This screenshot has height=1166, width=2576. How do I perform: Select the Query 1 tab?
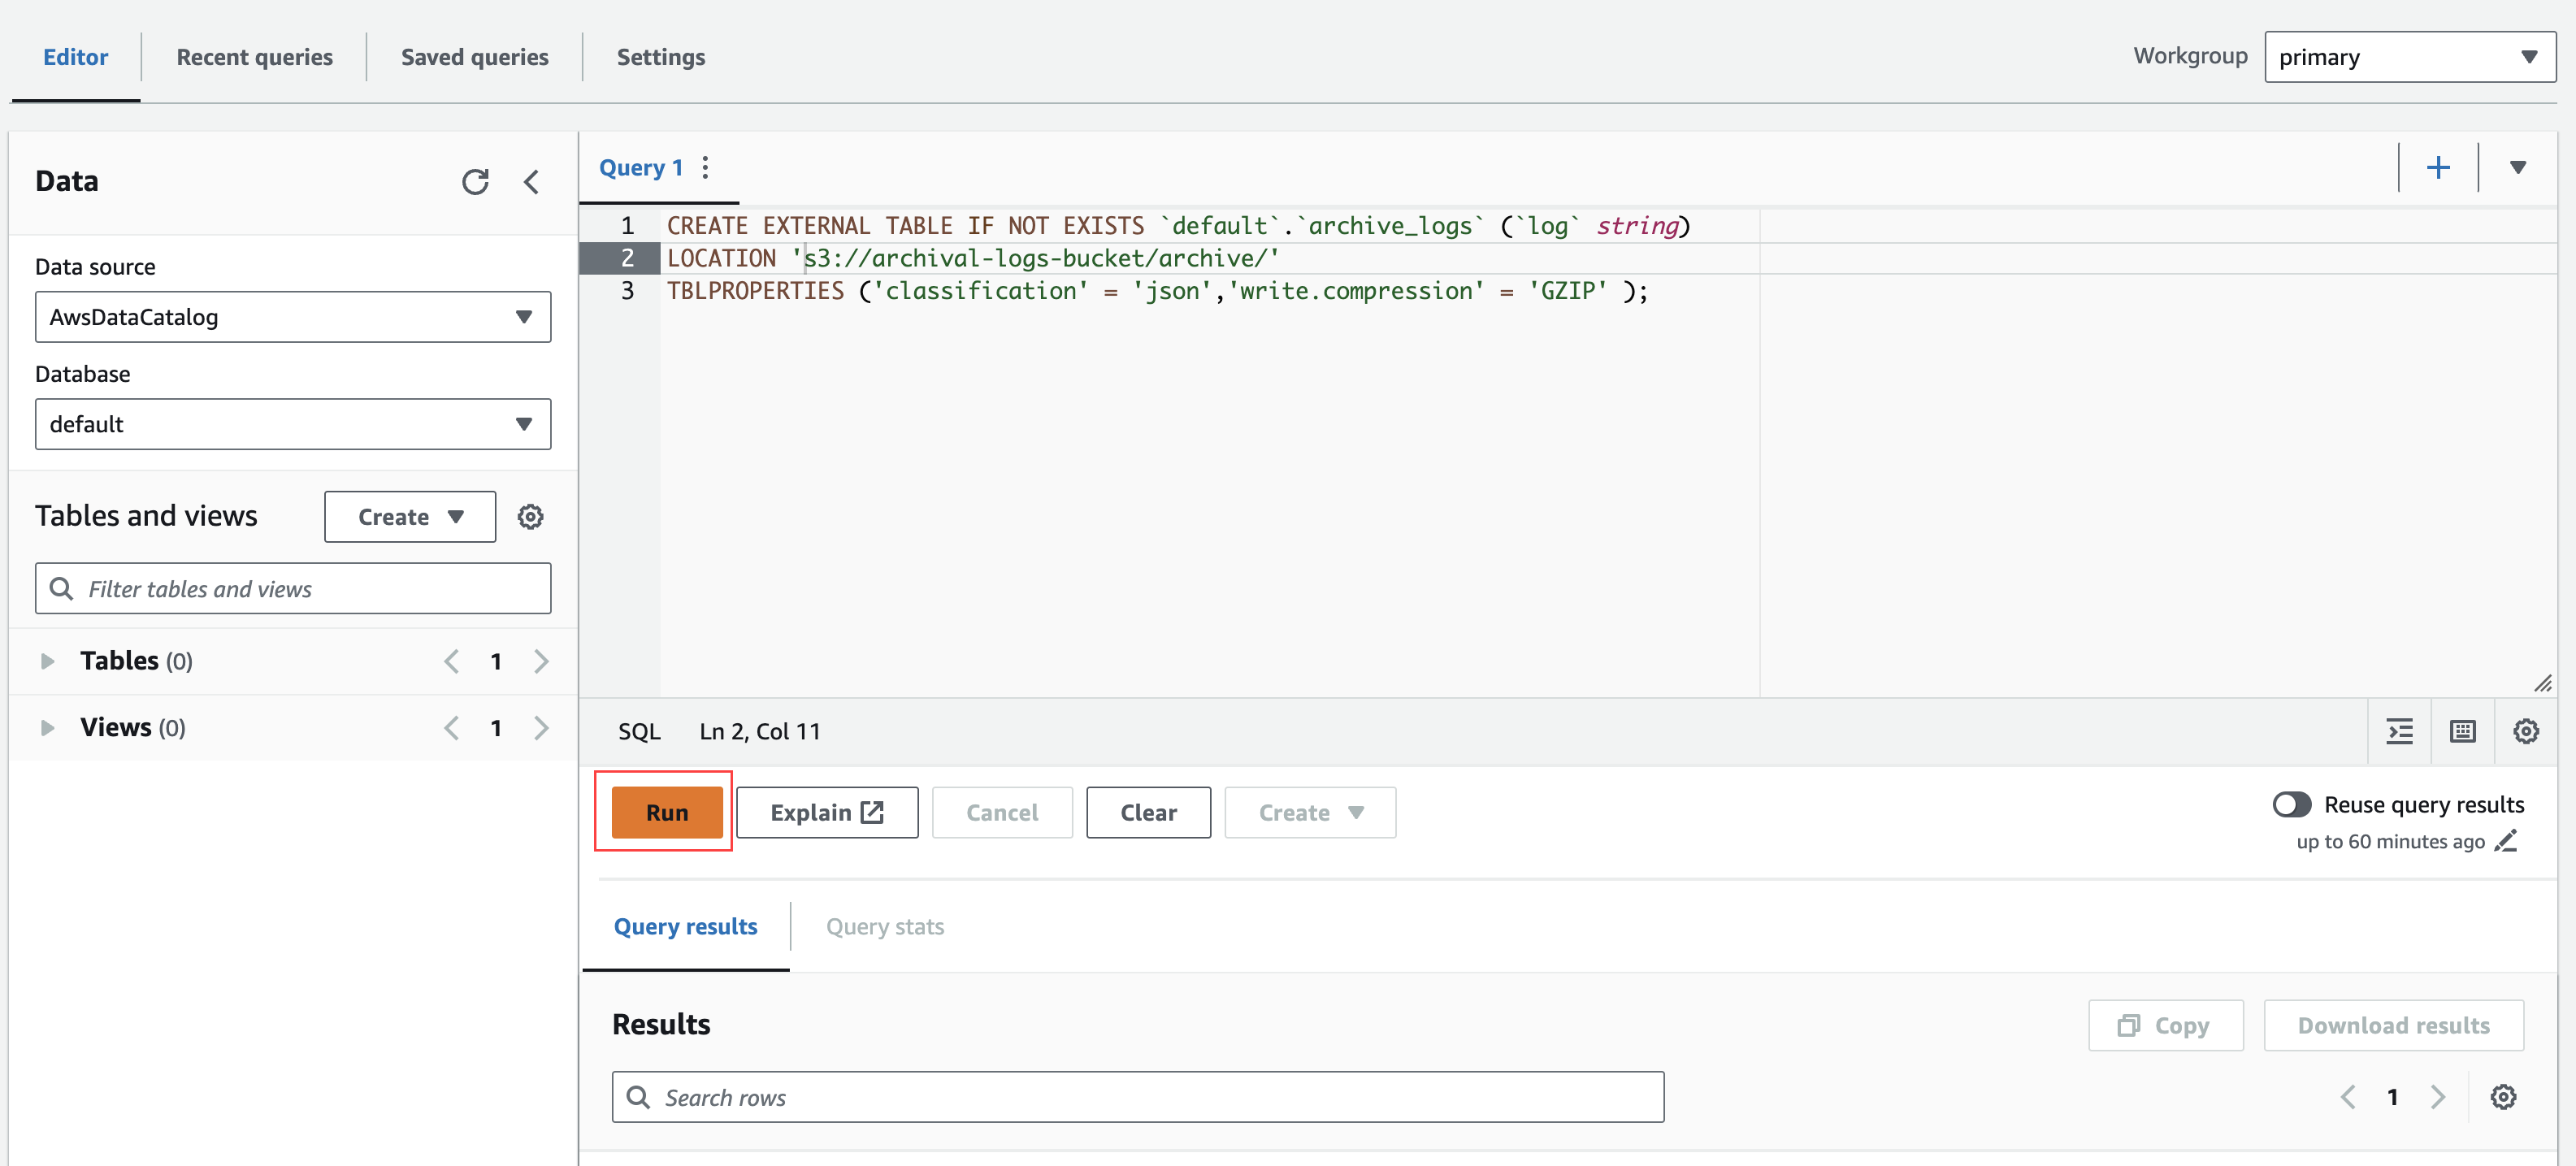[641, 168]
